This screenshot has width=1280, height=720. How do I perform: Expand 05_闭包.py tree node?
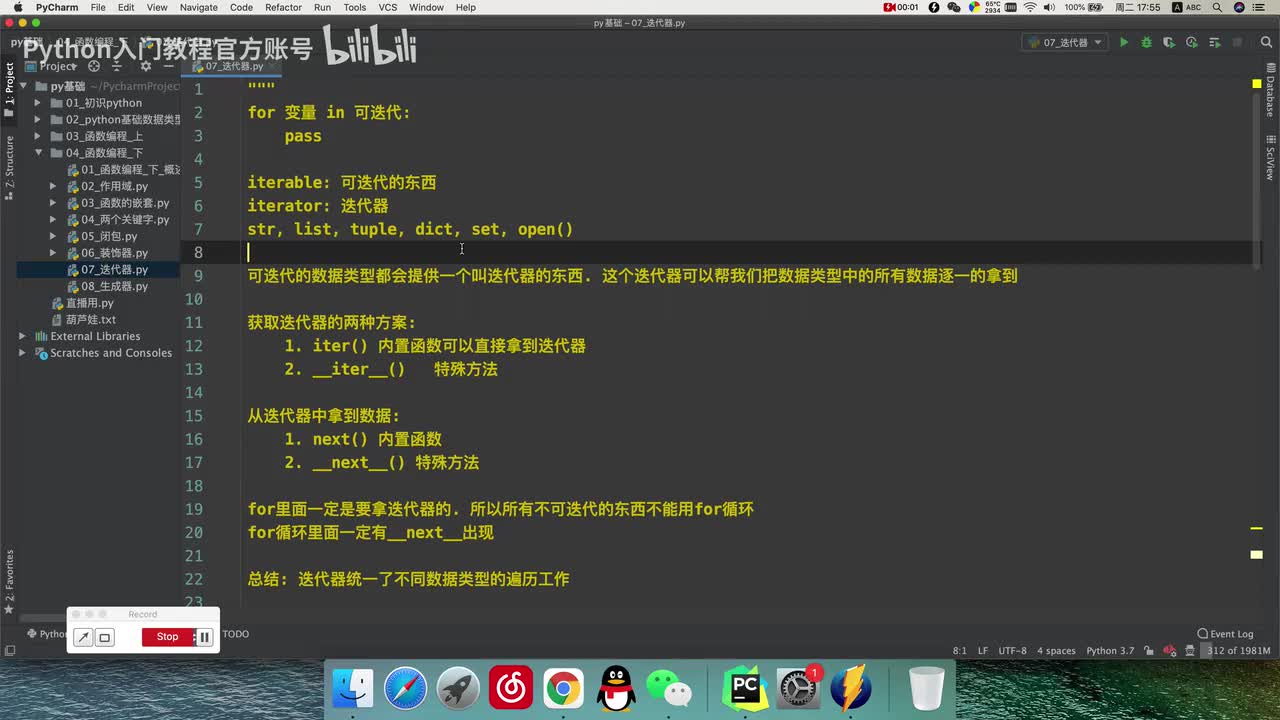(53, 236)
